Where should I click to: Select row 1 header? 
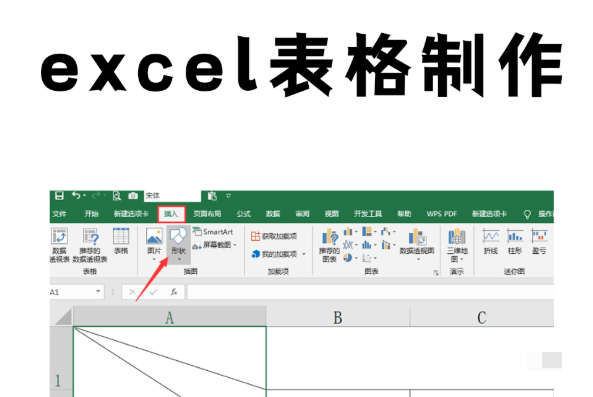(61, 358)
